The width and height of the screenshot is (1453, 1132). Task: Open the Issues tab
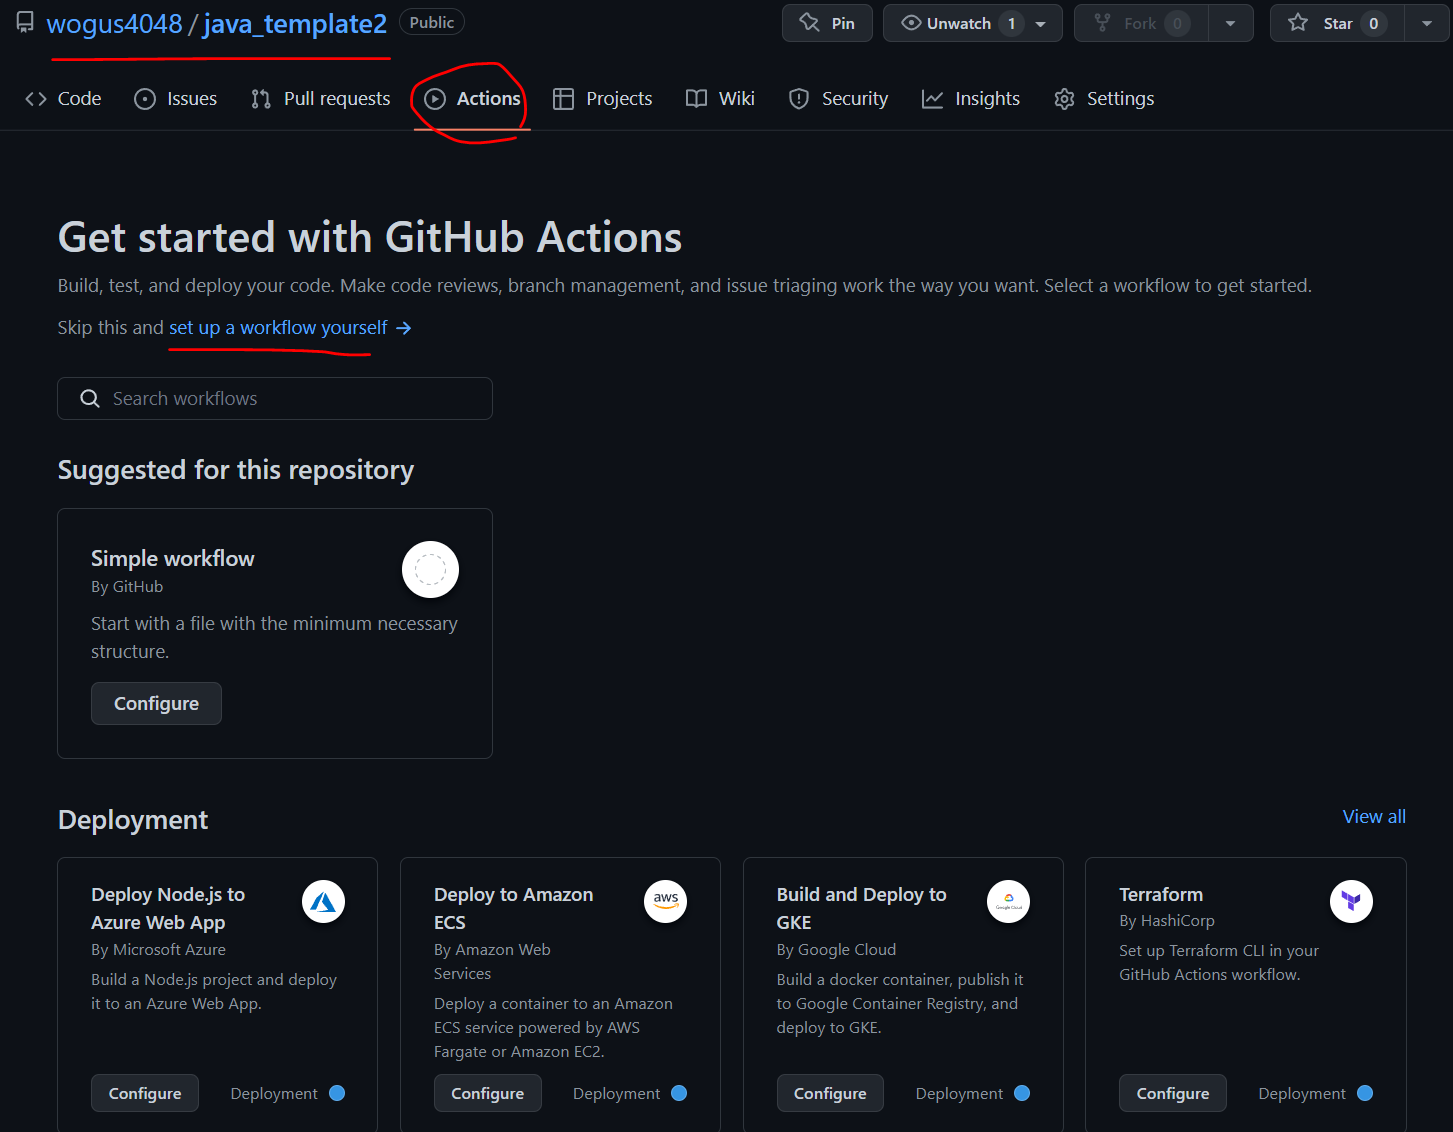[176, 99]
